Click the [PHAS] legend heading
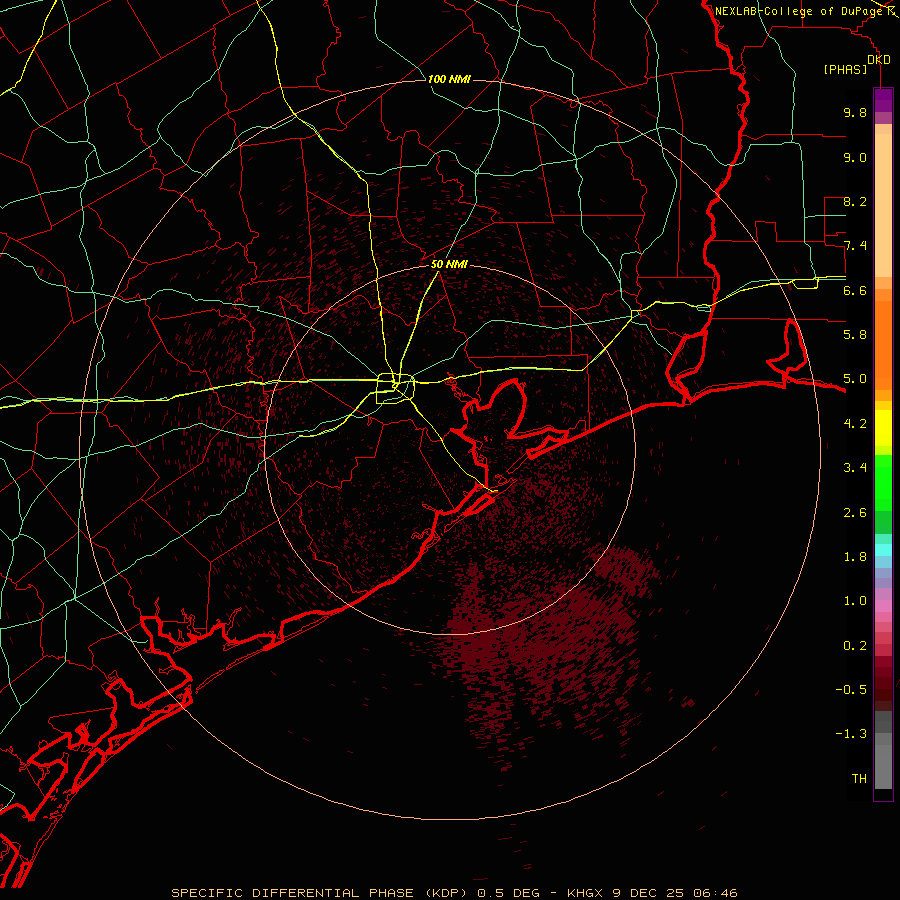900x900 pixels. tap(845, 69)
